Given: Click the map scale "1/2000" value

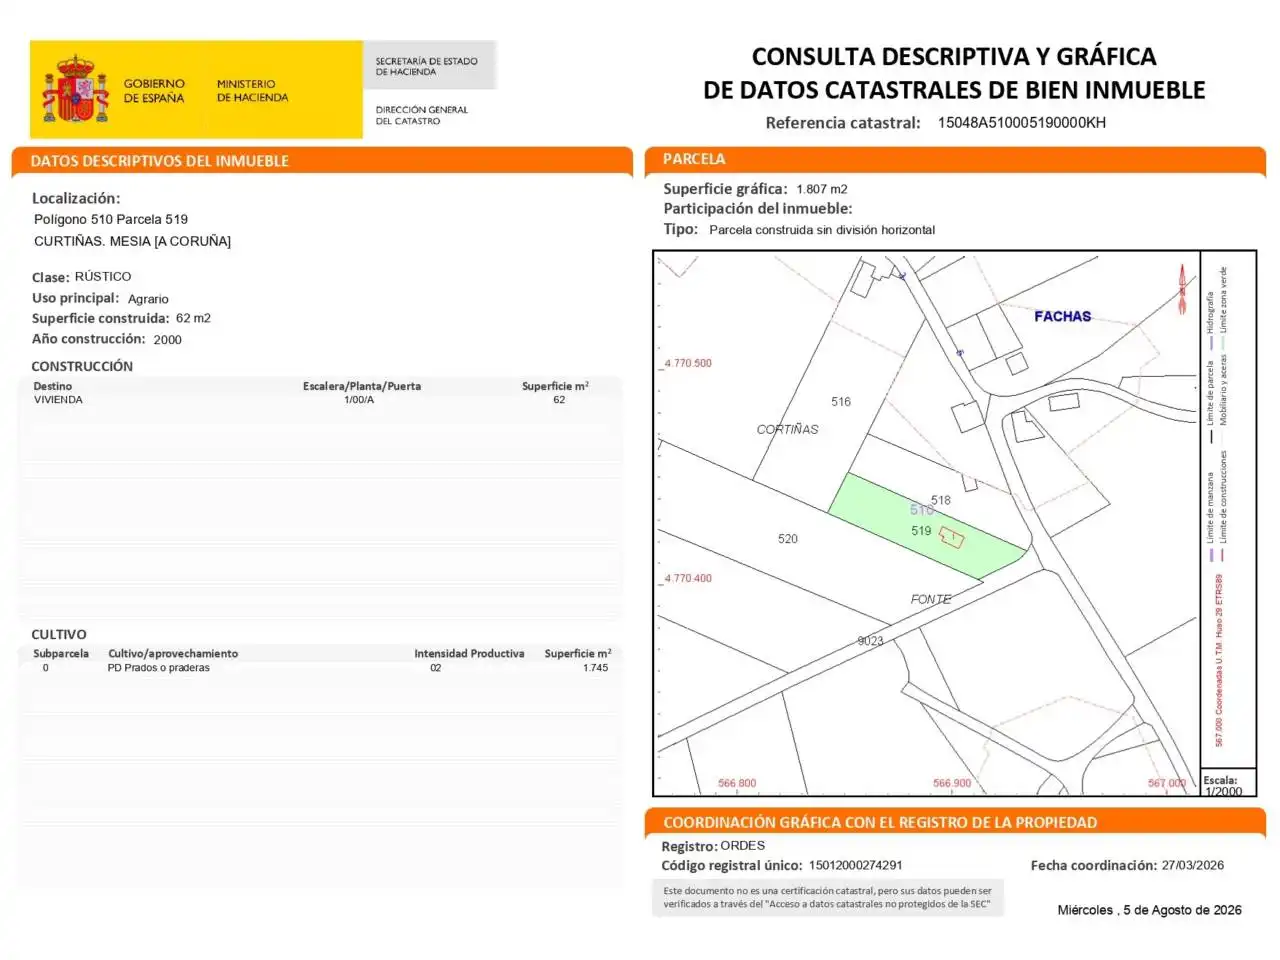Looking at the screenshot, I should click(x=1223, y=791).
